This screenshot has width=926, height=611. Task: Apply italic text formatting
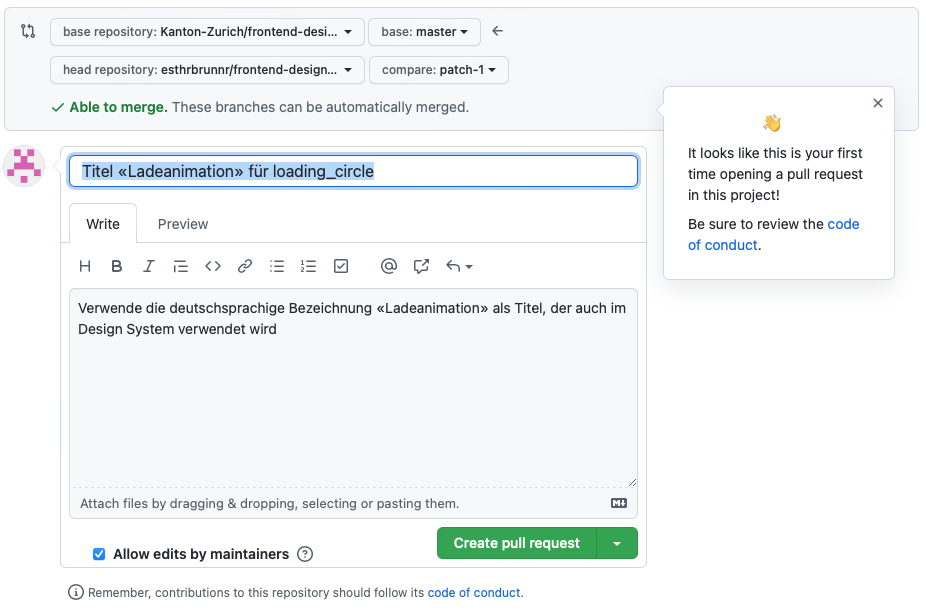[x=149, y=266]
